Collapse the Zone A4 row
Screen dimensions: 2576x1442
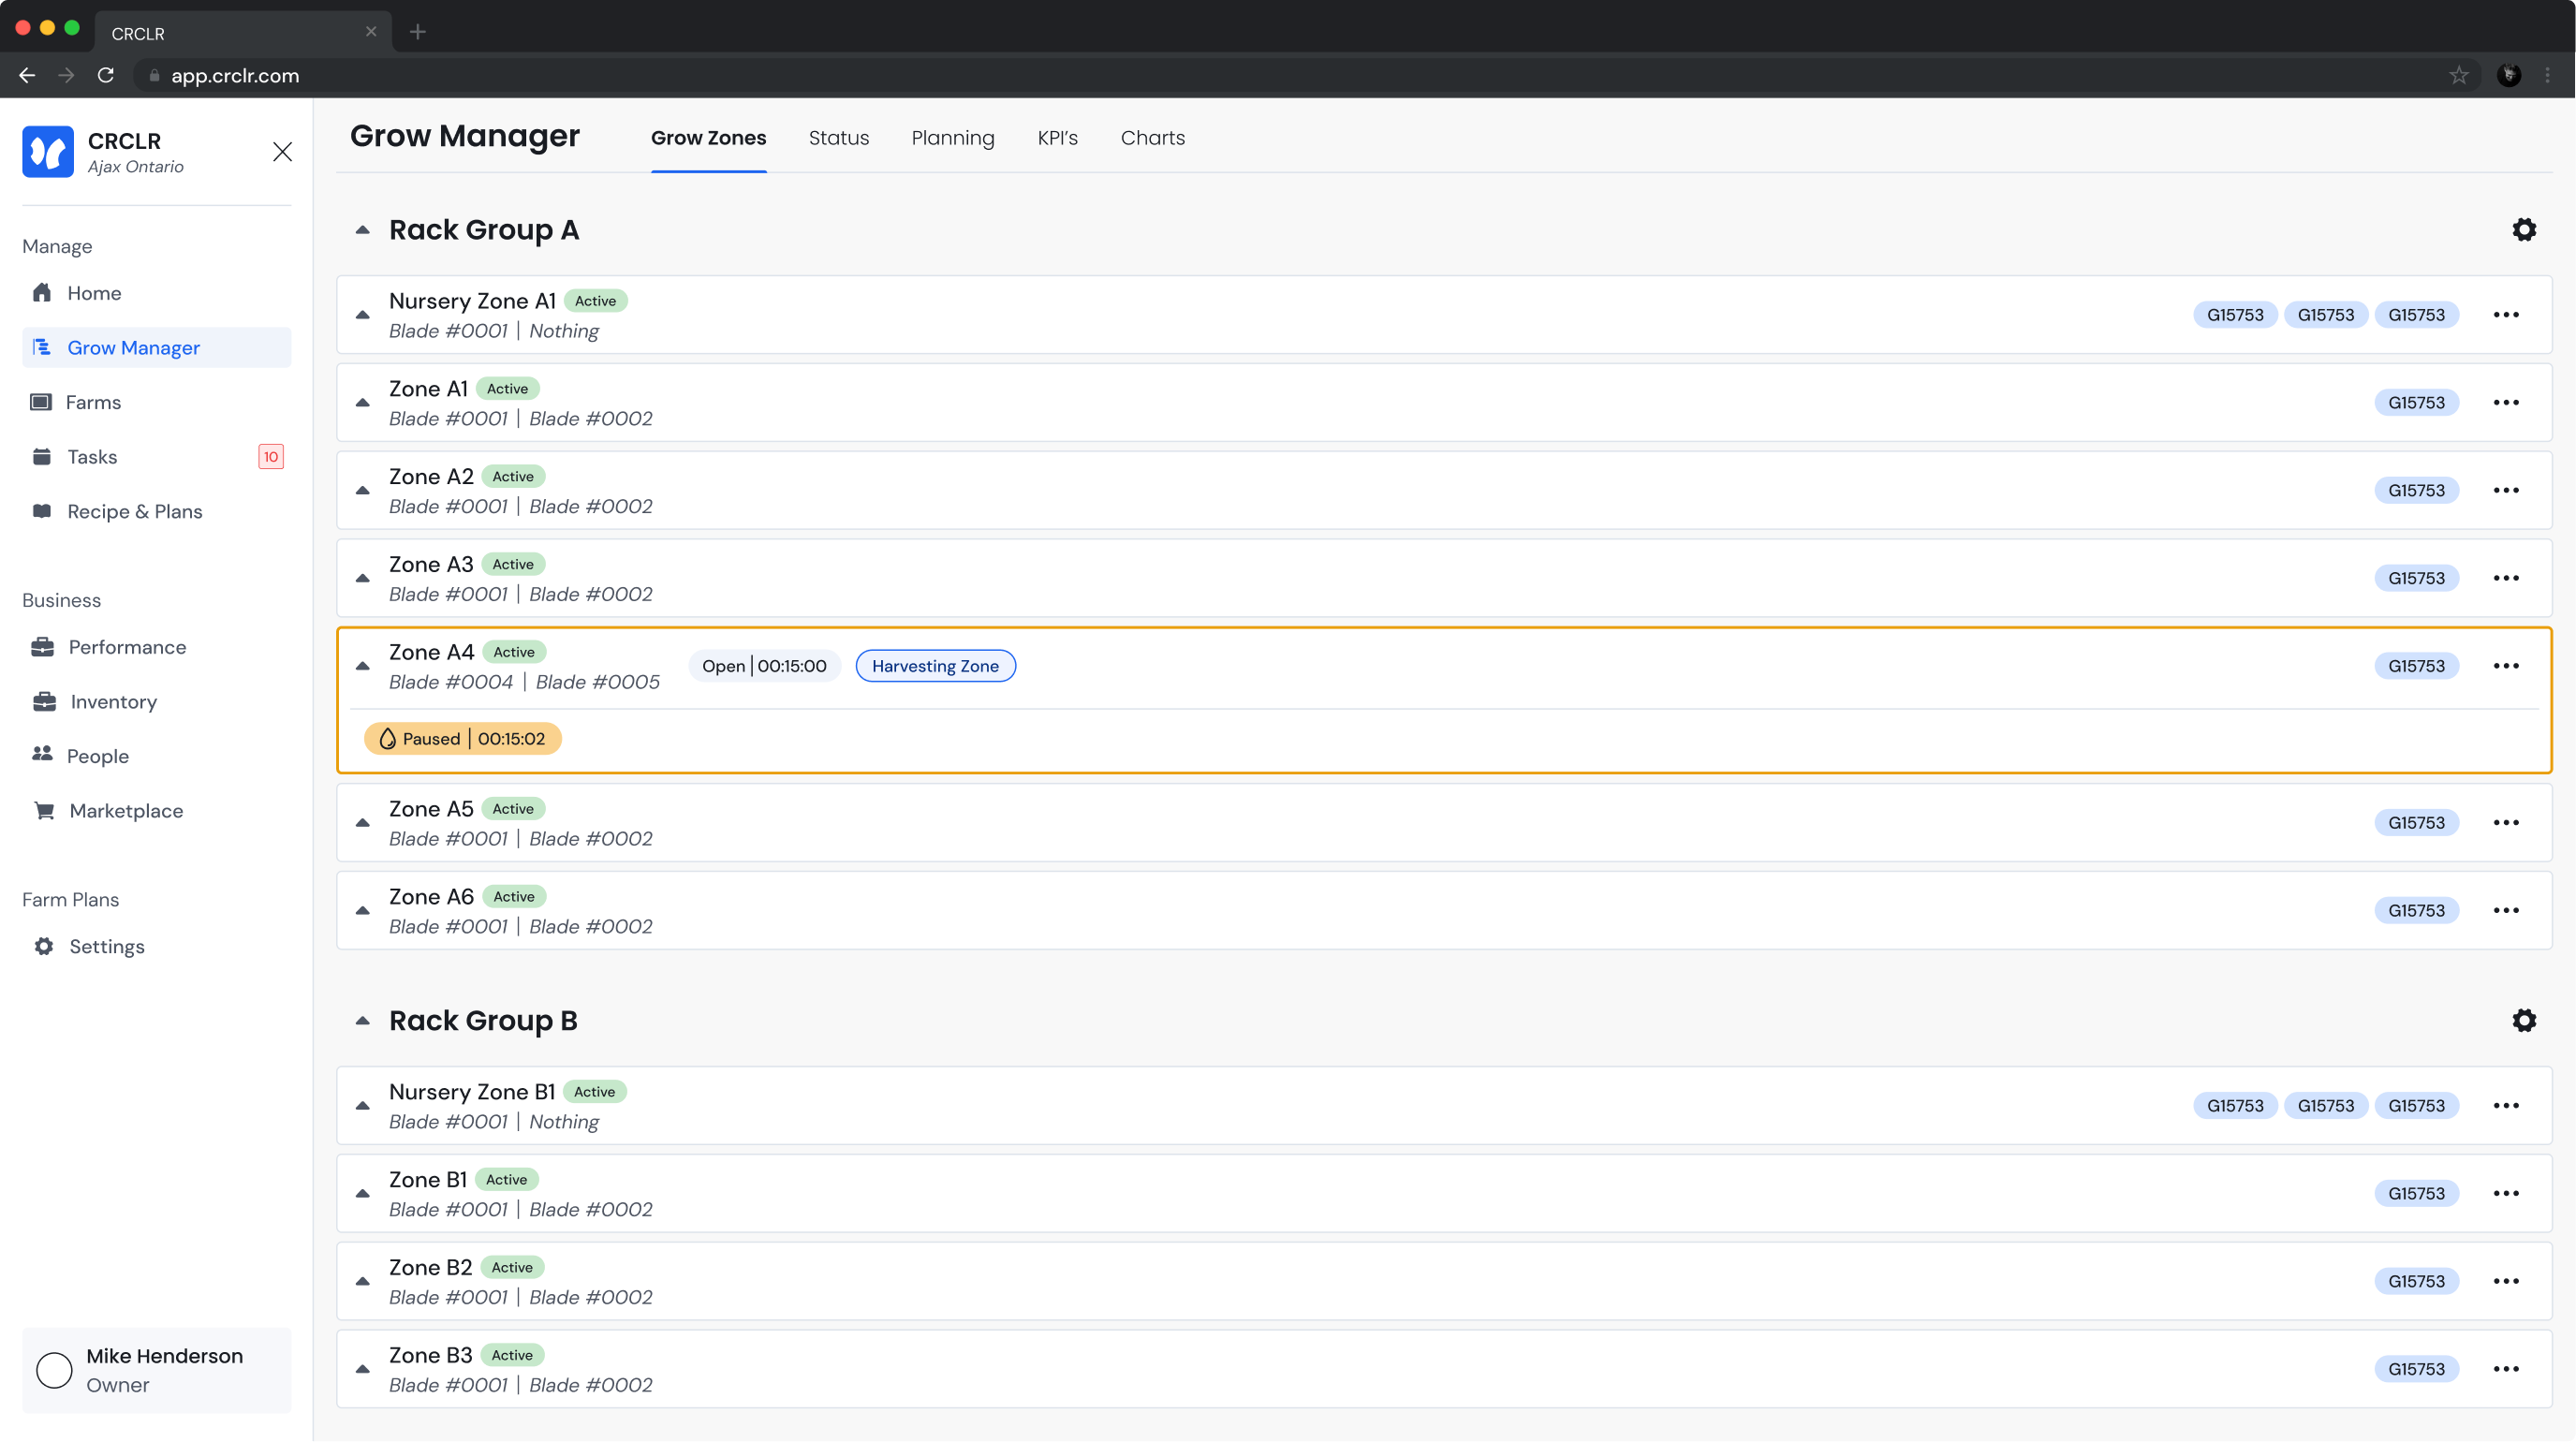click(x=362, y=666)
